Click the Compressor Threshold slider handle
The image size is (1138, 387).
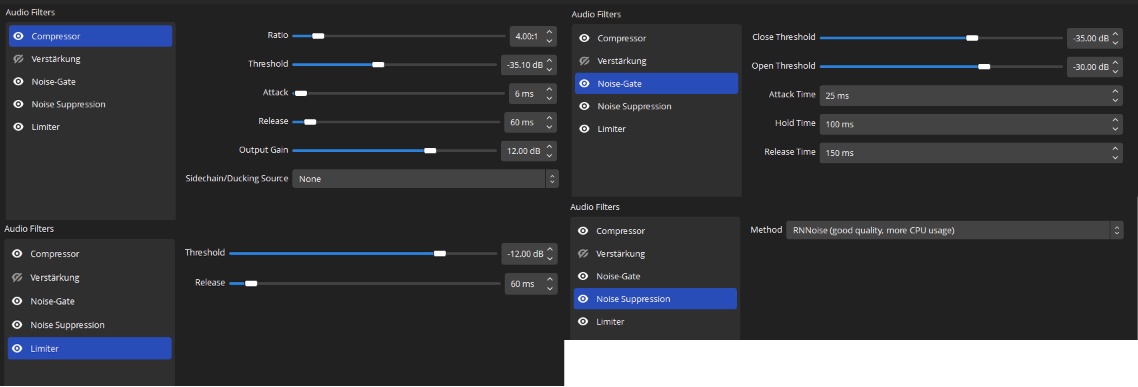tap(377, 65)
